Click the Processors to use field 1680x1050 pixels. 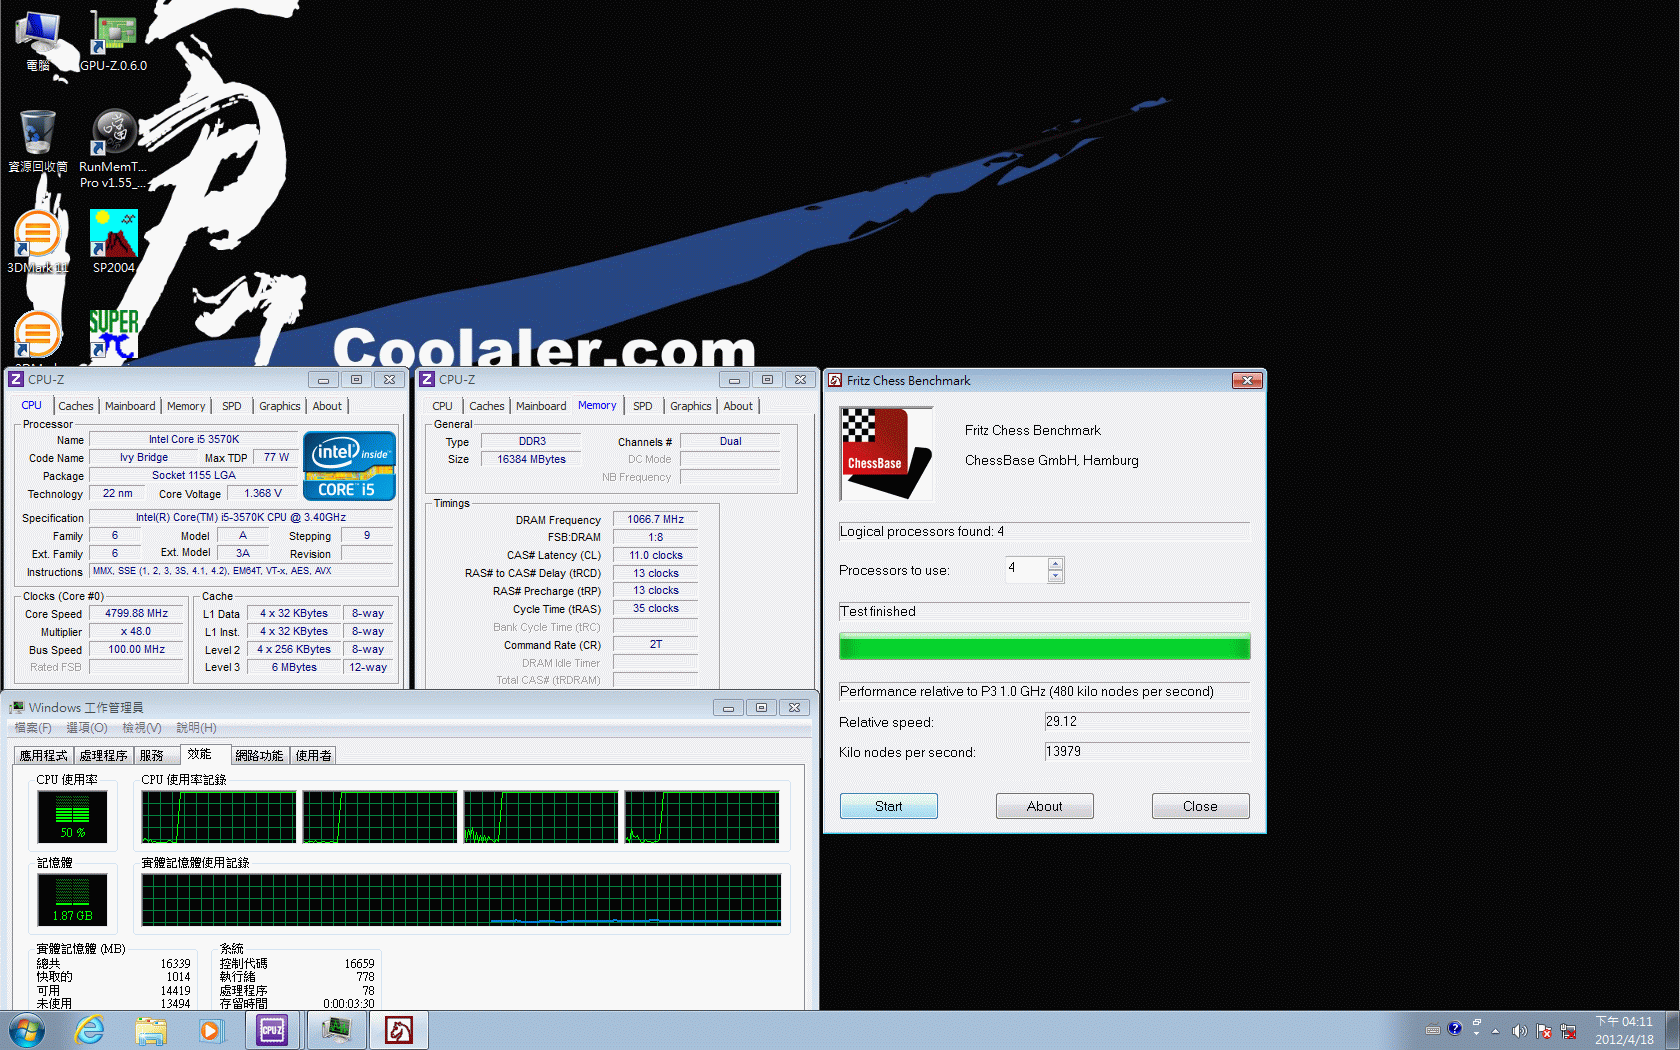coord(1027,570)
